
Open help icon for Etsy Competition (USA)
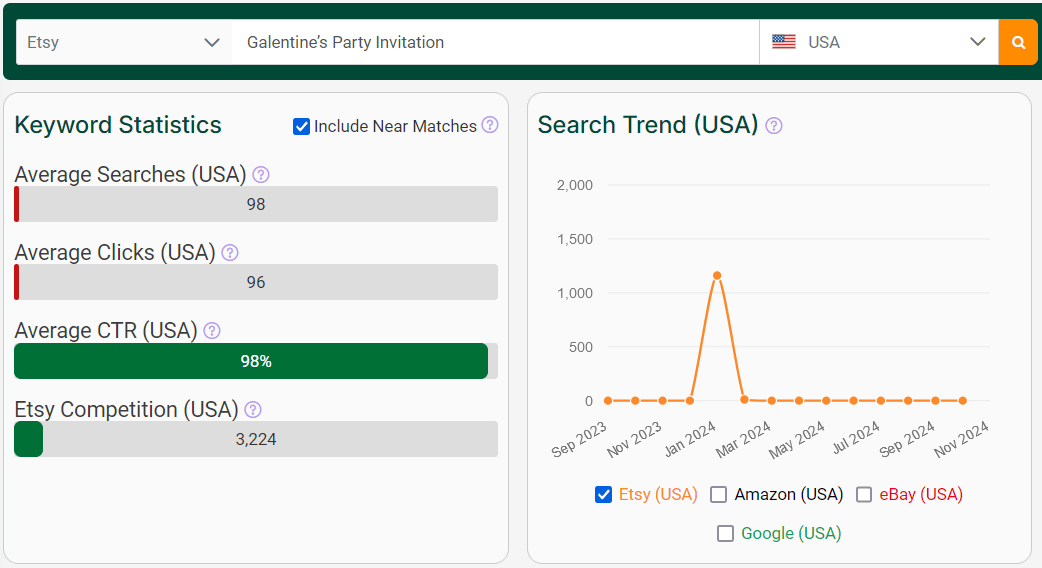253,409
